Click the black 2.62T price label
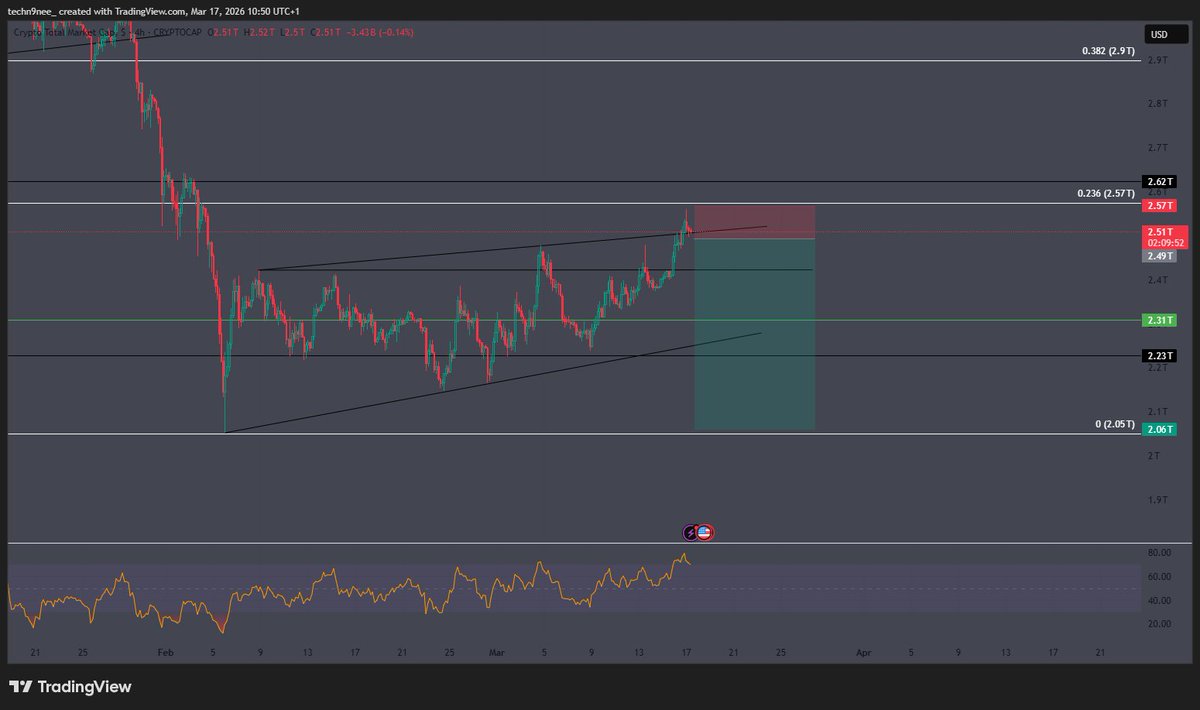1200x710 pixels. coord(1159,182)
